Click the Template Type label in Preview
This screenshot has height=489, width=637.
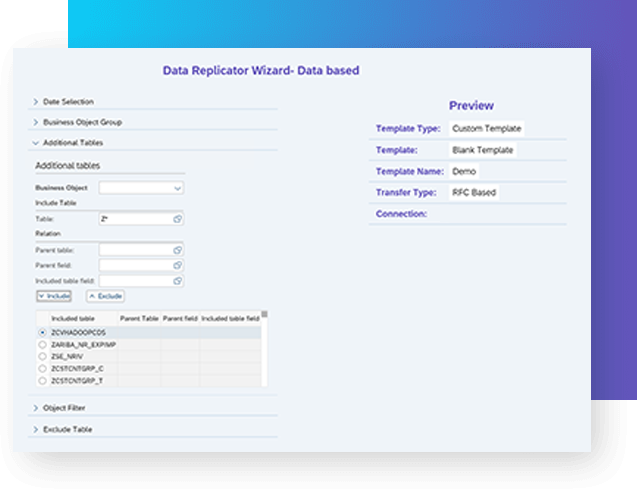(408, 129)
